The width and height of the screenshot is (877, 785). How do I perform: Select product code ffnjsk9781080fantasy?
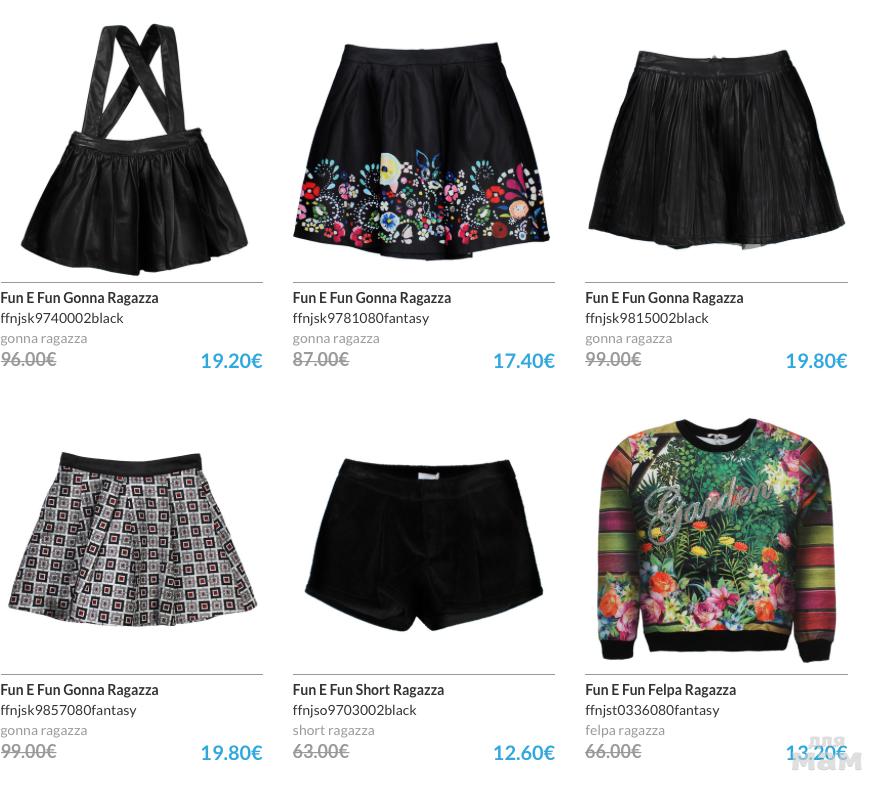[x=361, y=318]
